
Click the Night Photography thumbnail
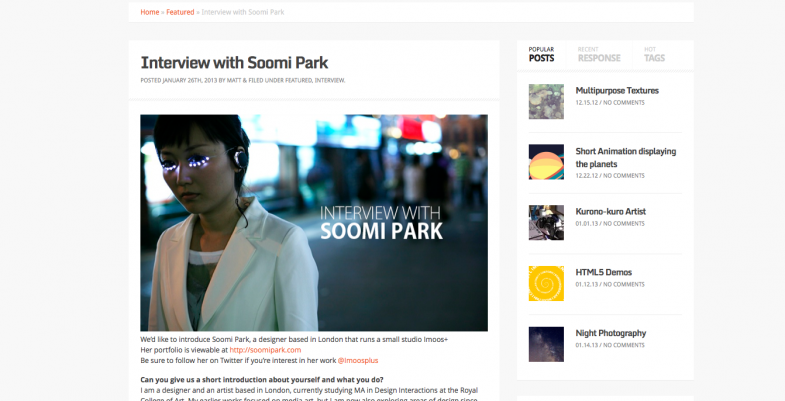[546, 344]
